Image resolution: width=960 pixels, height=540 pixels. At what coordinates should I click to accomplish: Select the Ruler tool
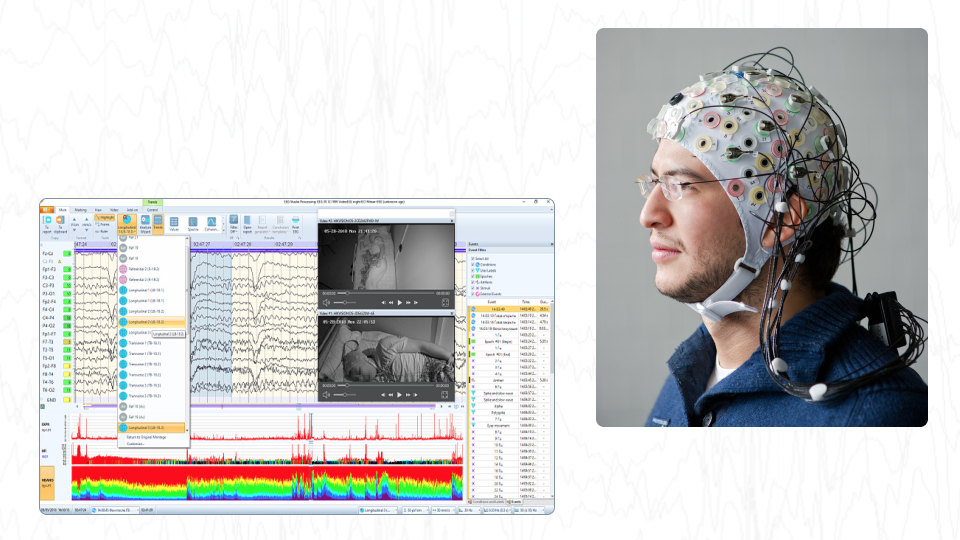click(x=102, y=231)
